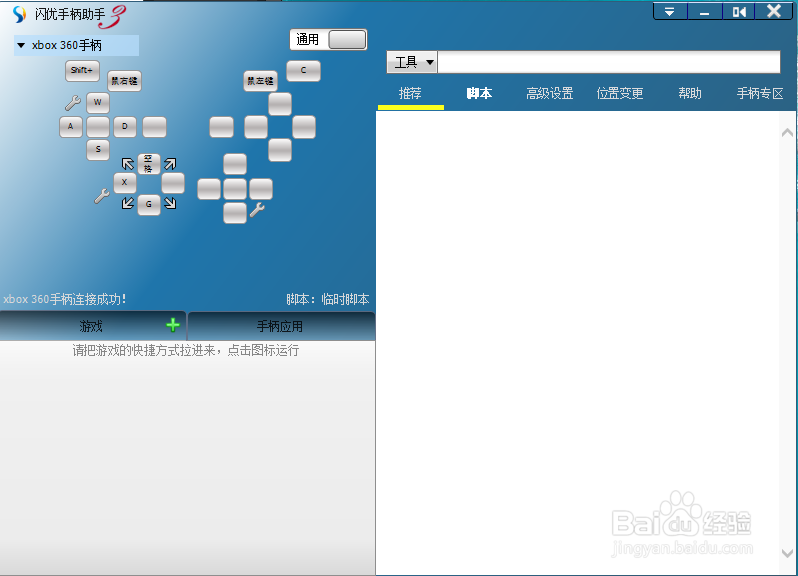Toggle the 通用 switch
The width and height of the screenshot is (798, 576).
click(x=328, y=40)
